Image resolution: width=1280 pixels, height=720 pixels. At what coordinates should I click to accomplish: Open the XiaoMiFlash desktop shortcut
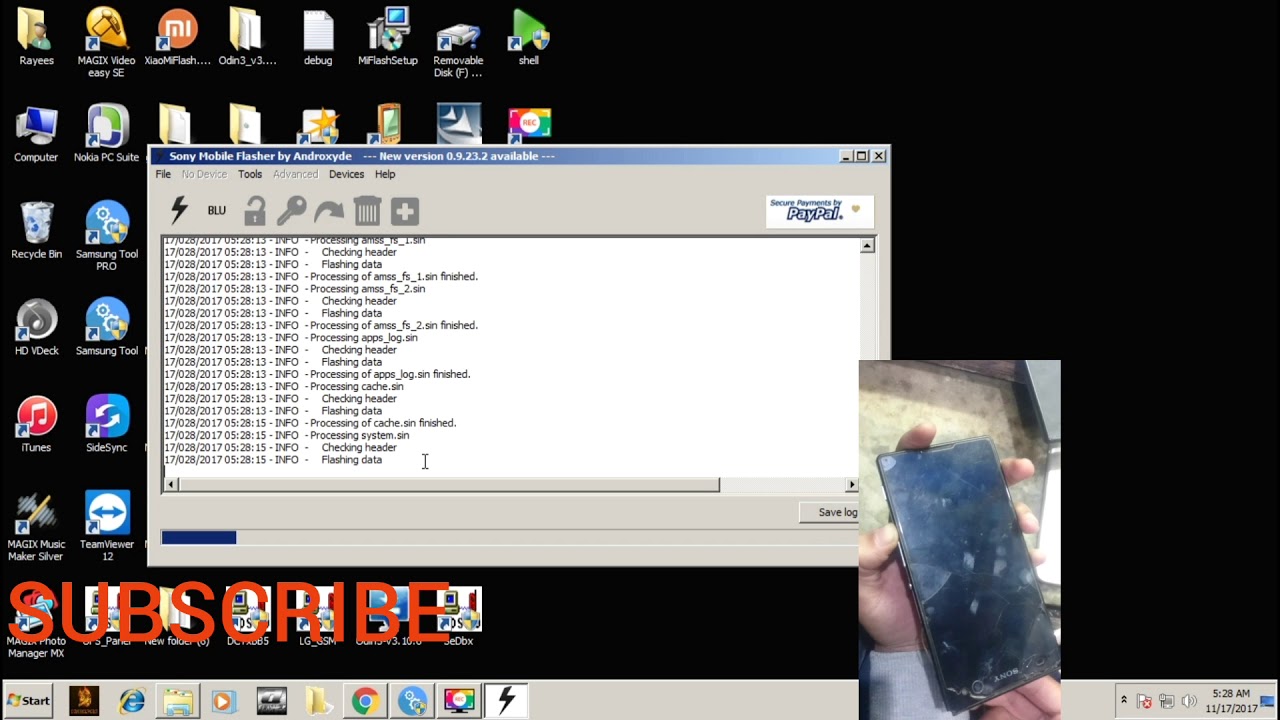click(x=177, y=38)
